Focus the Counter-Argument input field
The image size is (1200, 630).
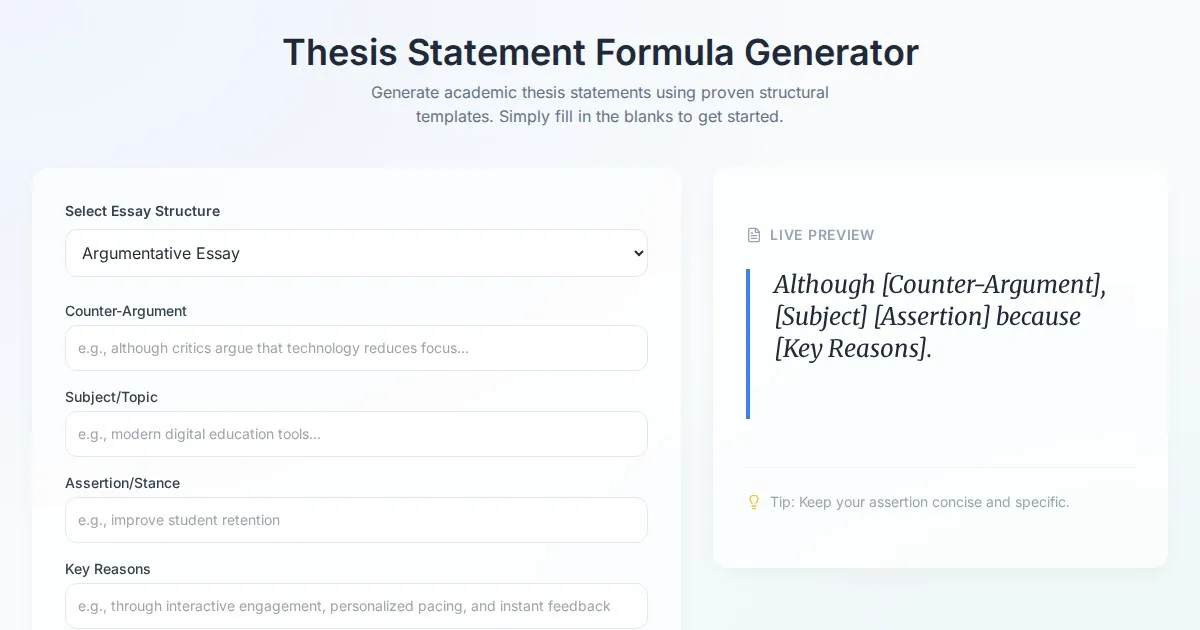pos(356,348)
